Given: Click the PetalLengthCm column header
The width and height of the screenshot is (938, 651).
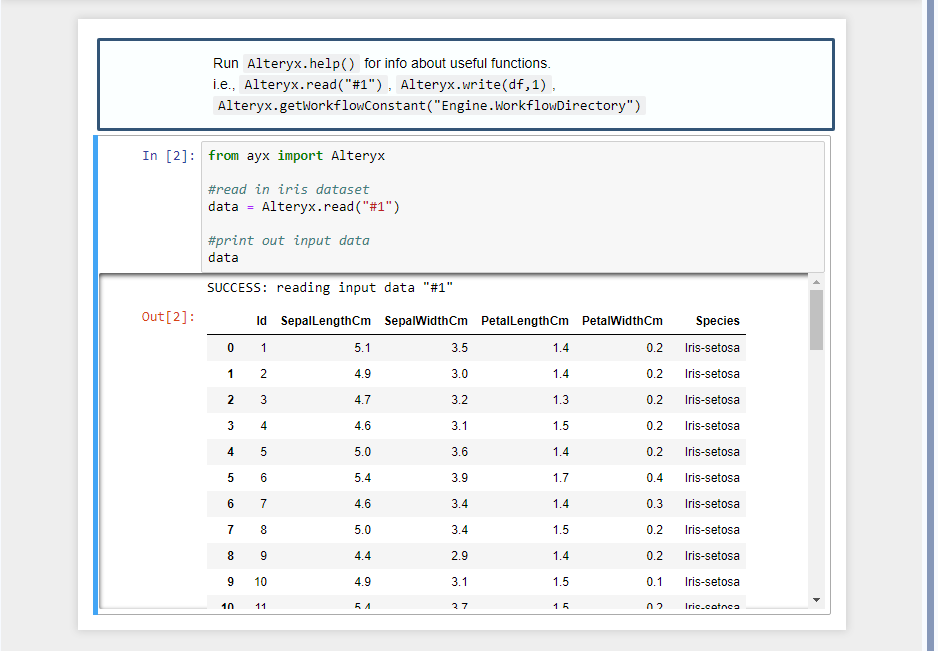Looking at the screenshot, I should click(x=525, y=321).
